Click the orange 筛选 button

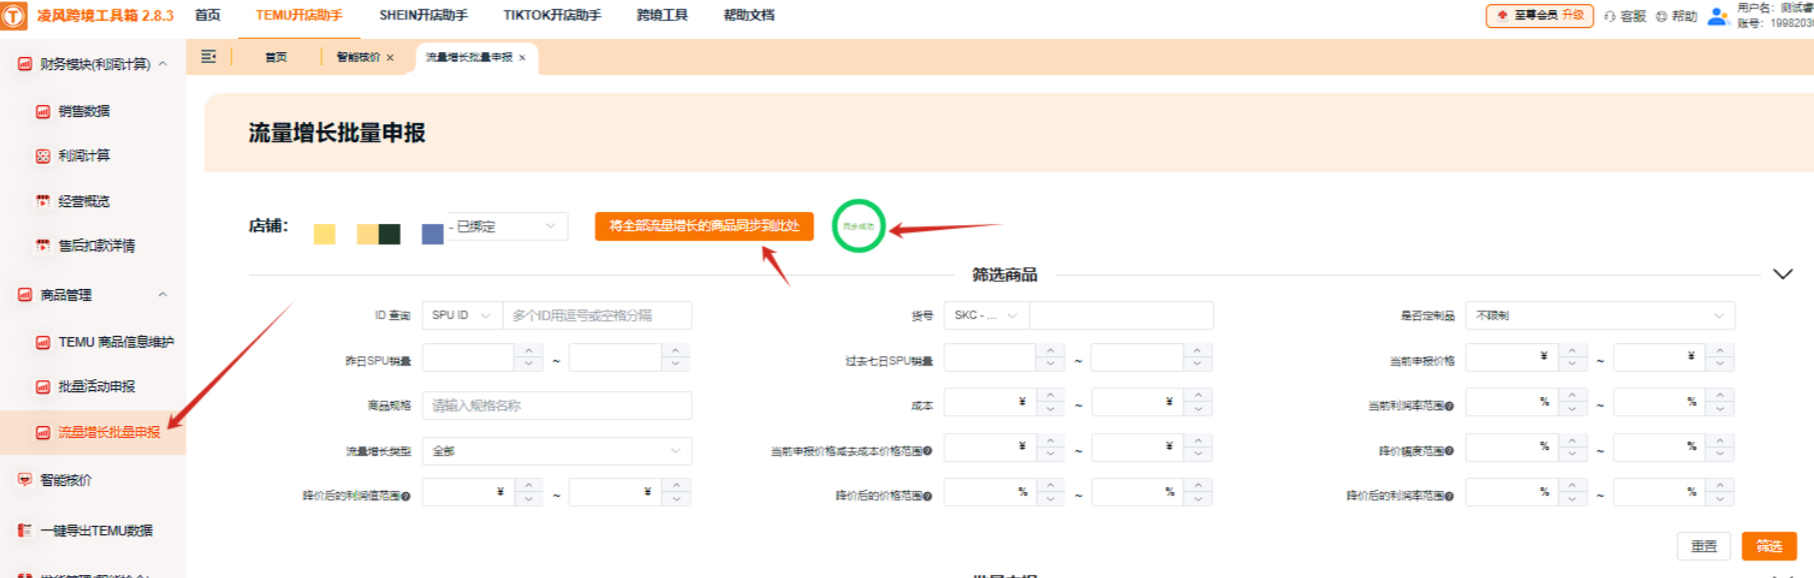coord(1769,546)
